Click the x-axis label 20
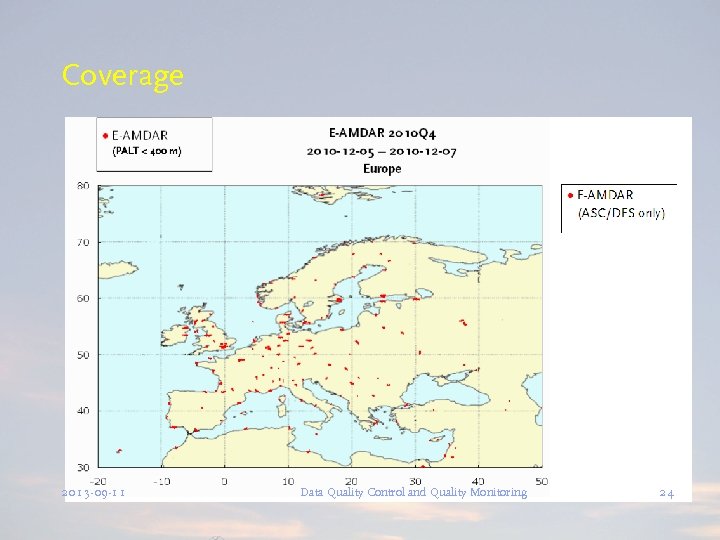Screen dimensions: 720x540 (351, 481)
